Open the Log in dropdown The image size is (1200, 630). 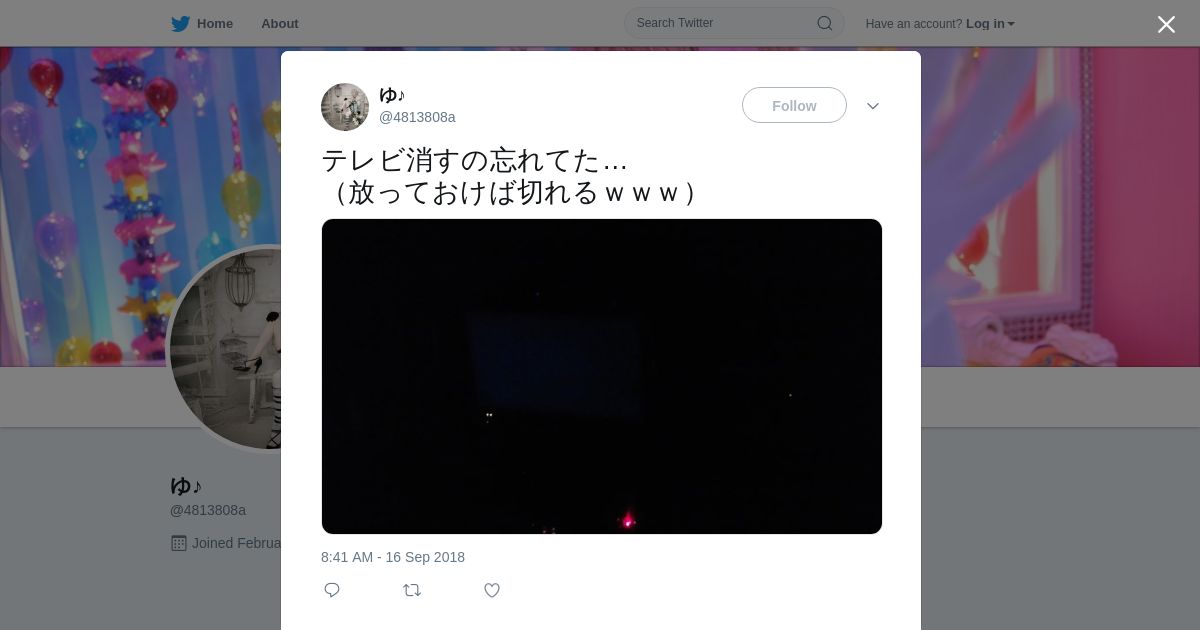[990, 24]
